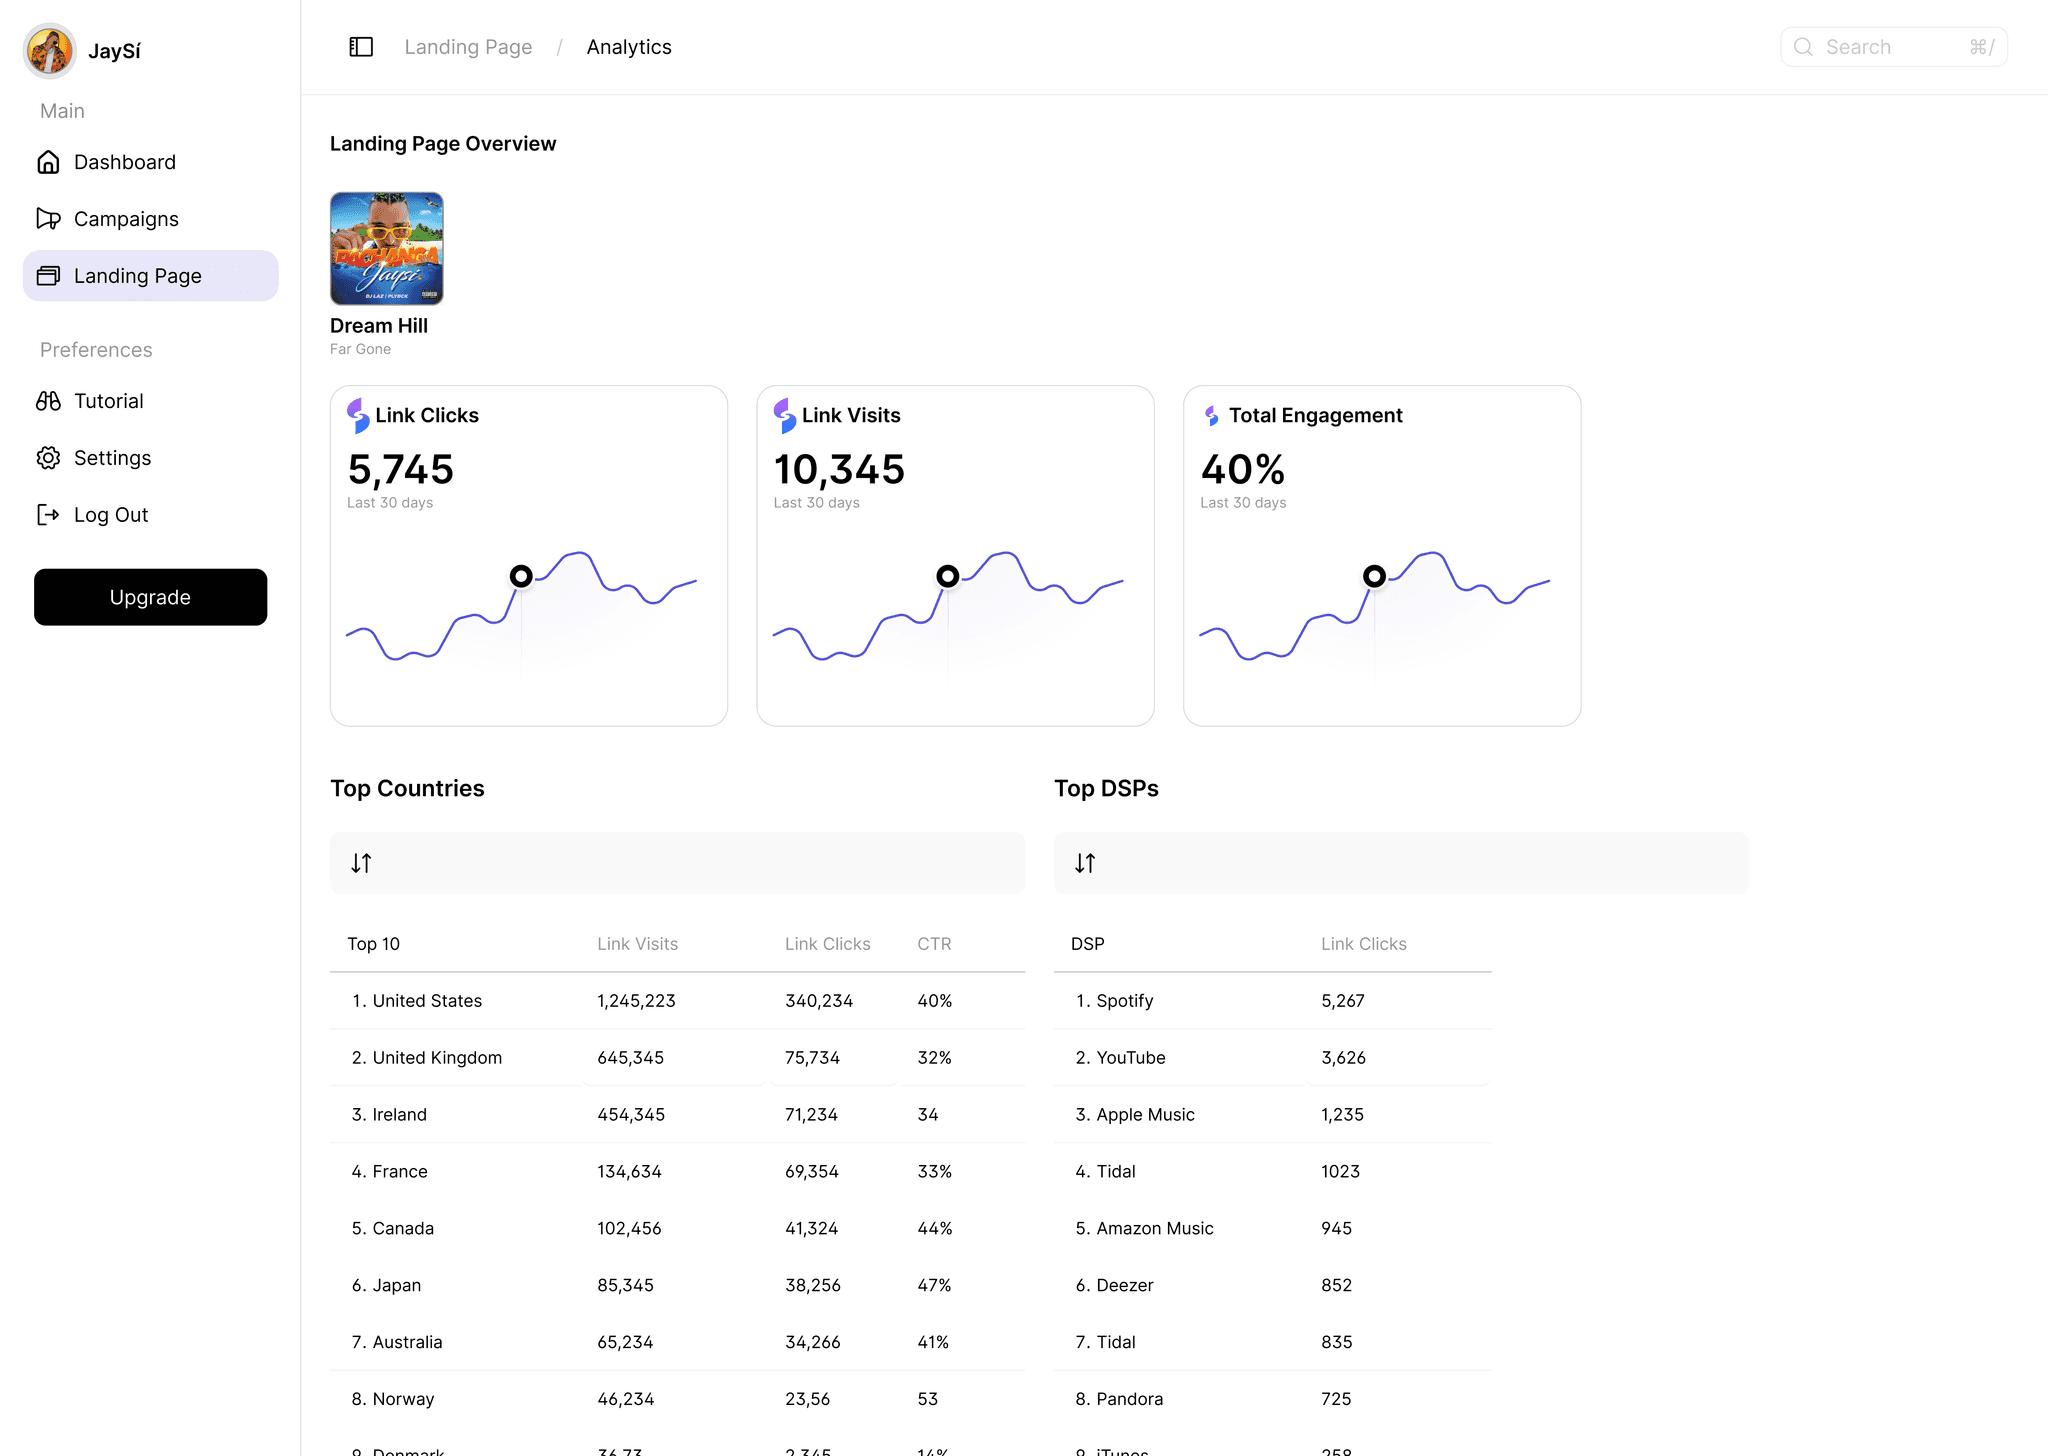The width and height of the screenshot is (2048, 1456).
Task: Click the Top 10 column header
Action: [374, 944]
